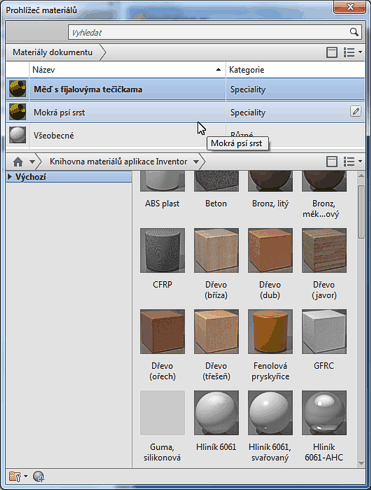Close the Prohlížeč materiálů window
371x490 pixels.
tap(350, 7)
